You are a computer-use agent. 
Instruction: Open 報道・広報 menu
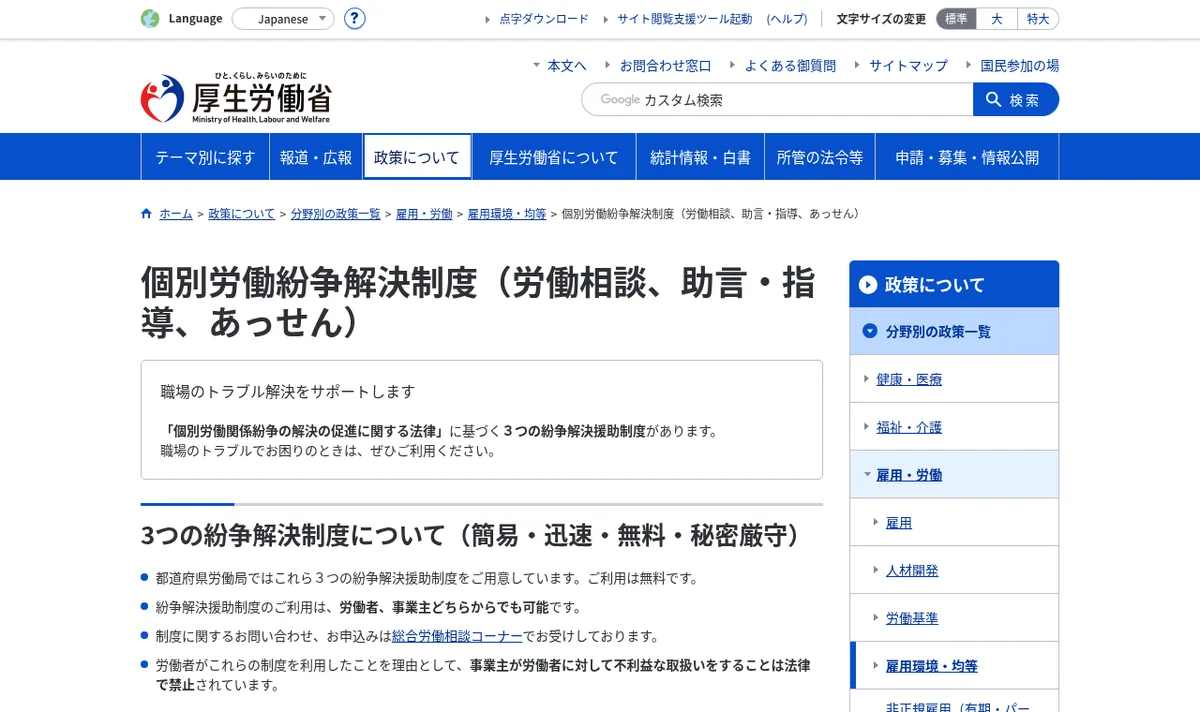(x=316, y=157)
